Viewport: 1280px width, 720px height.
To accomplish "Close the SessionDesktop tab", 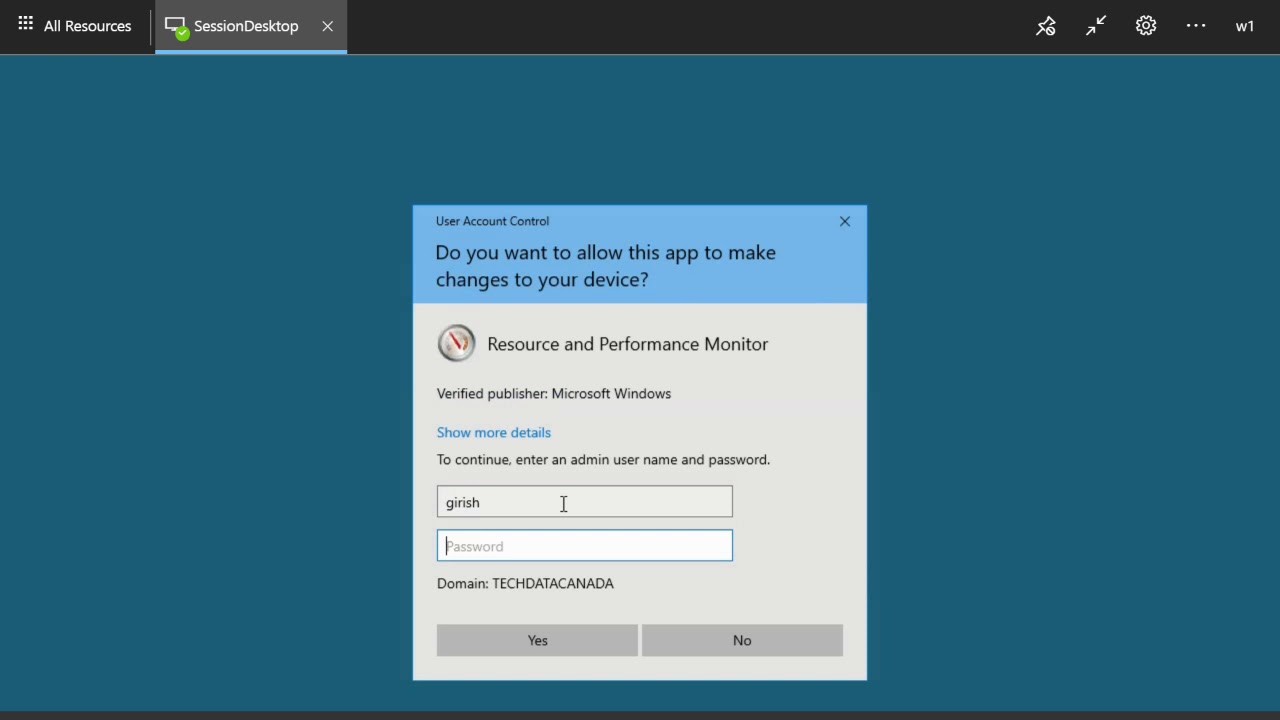I will pyautogui.click(x=327, y=26).
